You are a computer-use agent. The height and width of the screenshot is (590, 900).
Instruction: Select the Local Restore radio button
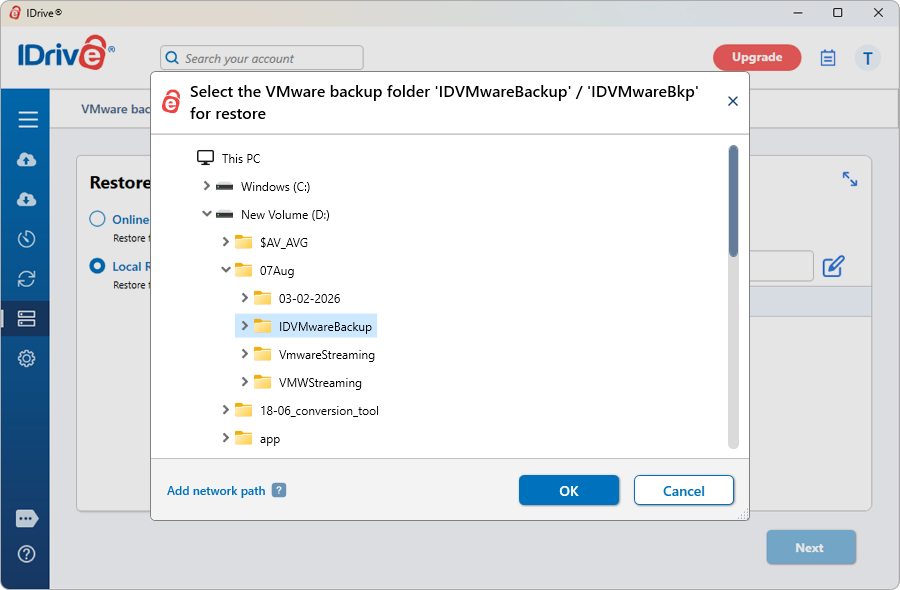click(98, 266)
